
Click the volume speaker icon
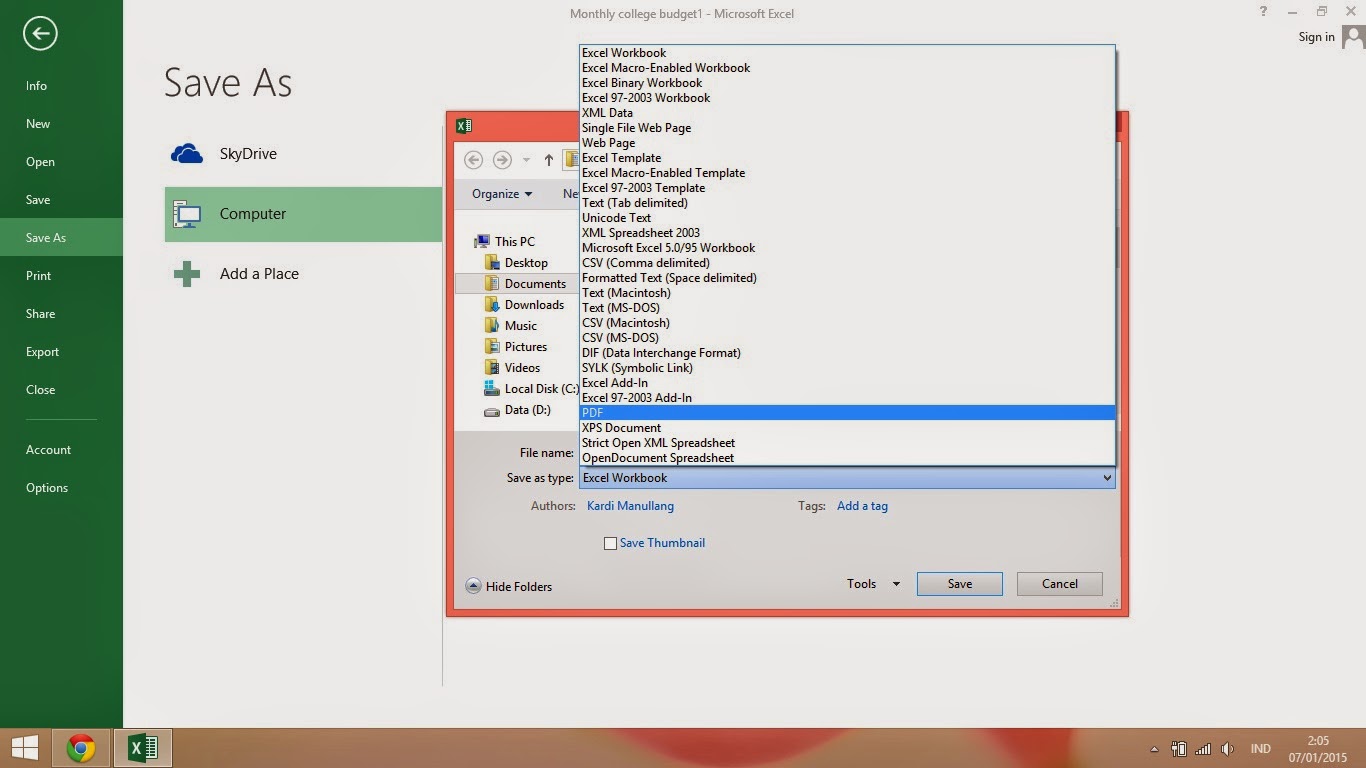(x=1227, y=749)
